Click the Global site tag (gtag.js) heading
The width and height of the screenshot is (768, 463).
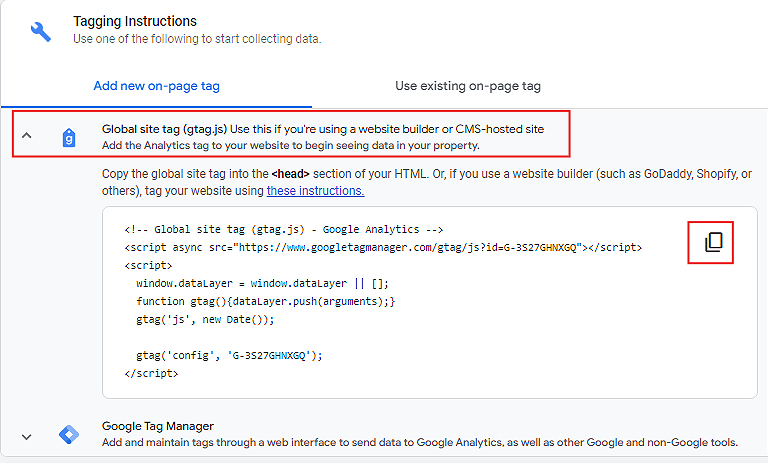(164, 129)
